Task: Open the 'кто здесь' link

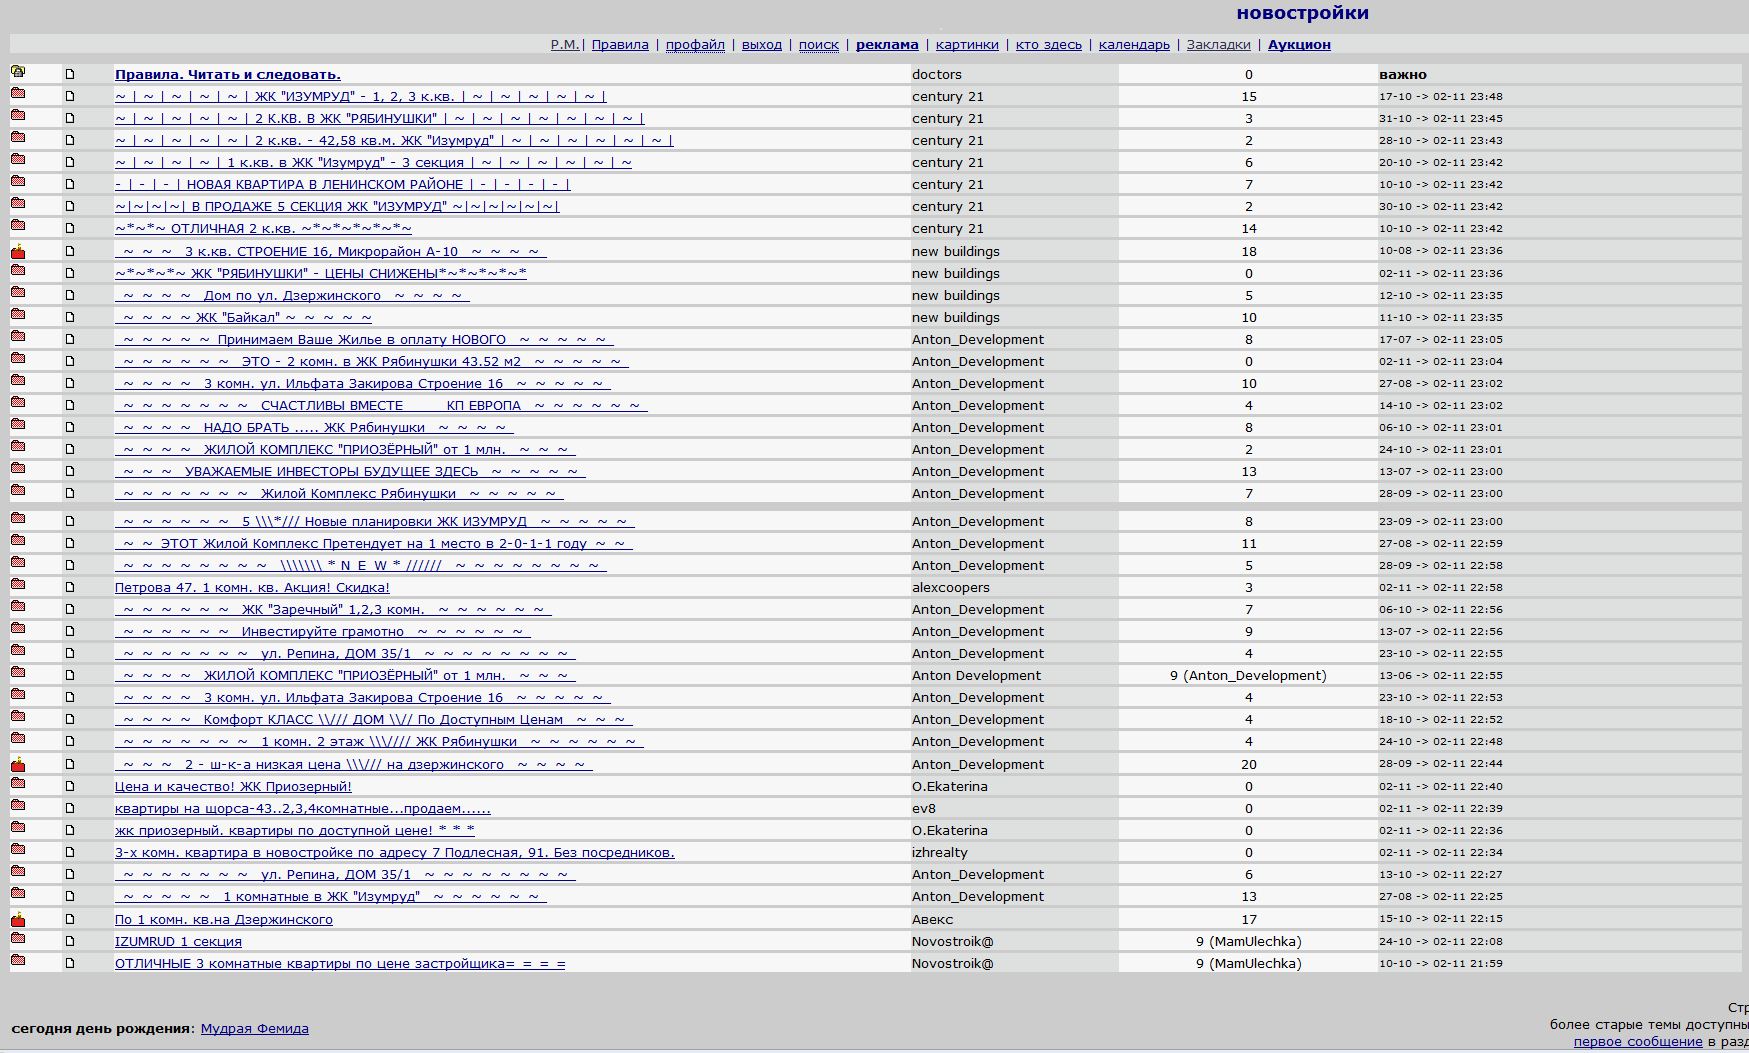Action: coord(1049,45)
